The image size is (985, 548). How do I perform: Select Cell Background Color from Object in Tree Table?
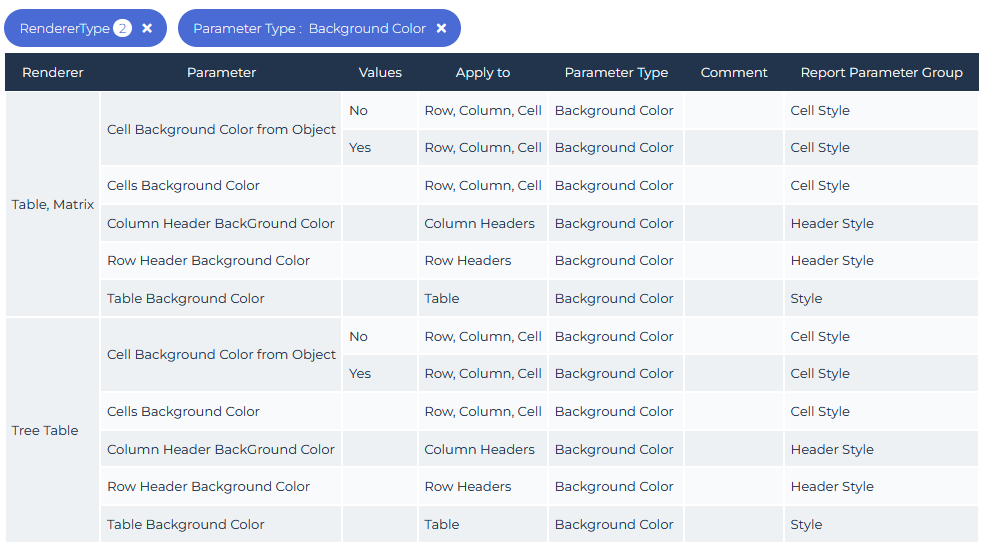pyautogui.click(x=221, y=355)
